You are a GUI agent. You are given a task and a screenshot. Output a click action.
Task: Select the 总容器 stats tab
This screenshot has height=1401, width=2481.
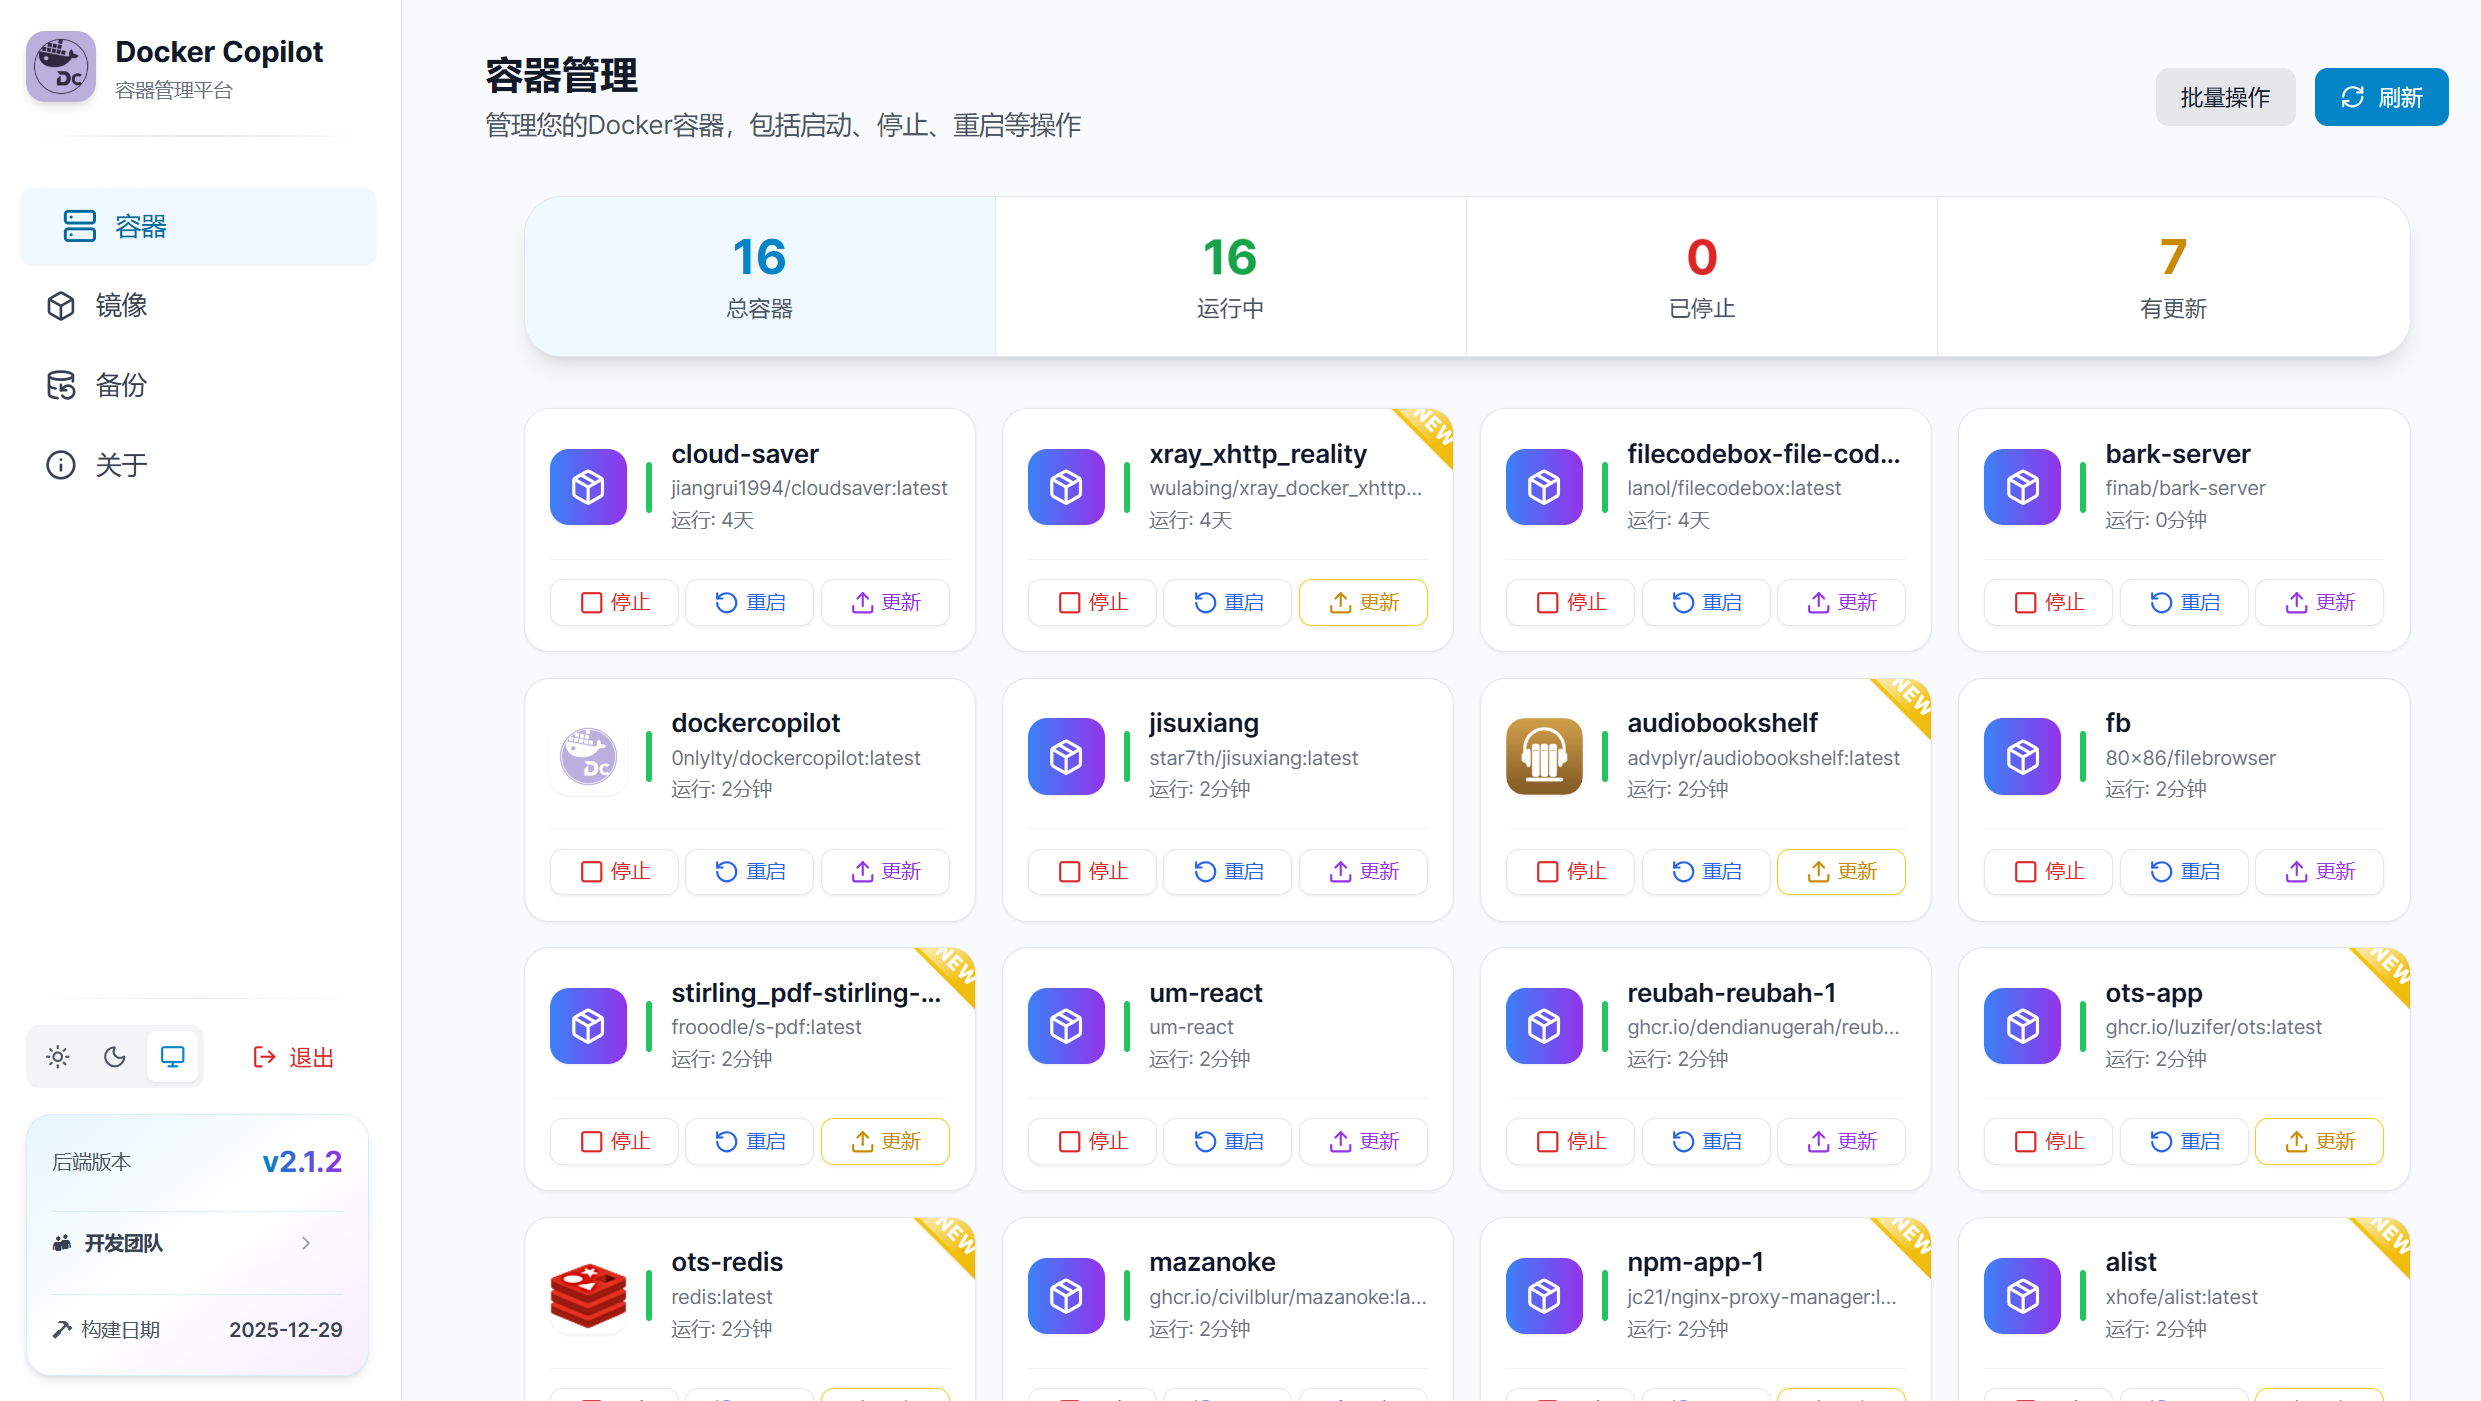tap(760, 277)
